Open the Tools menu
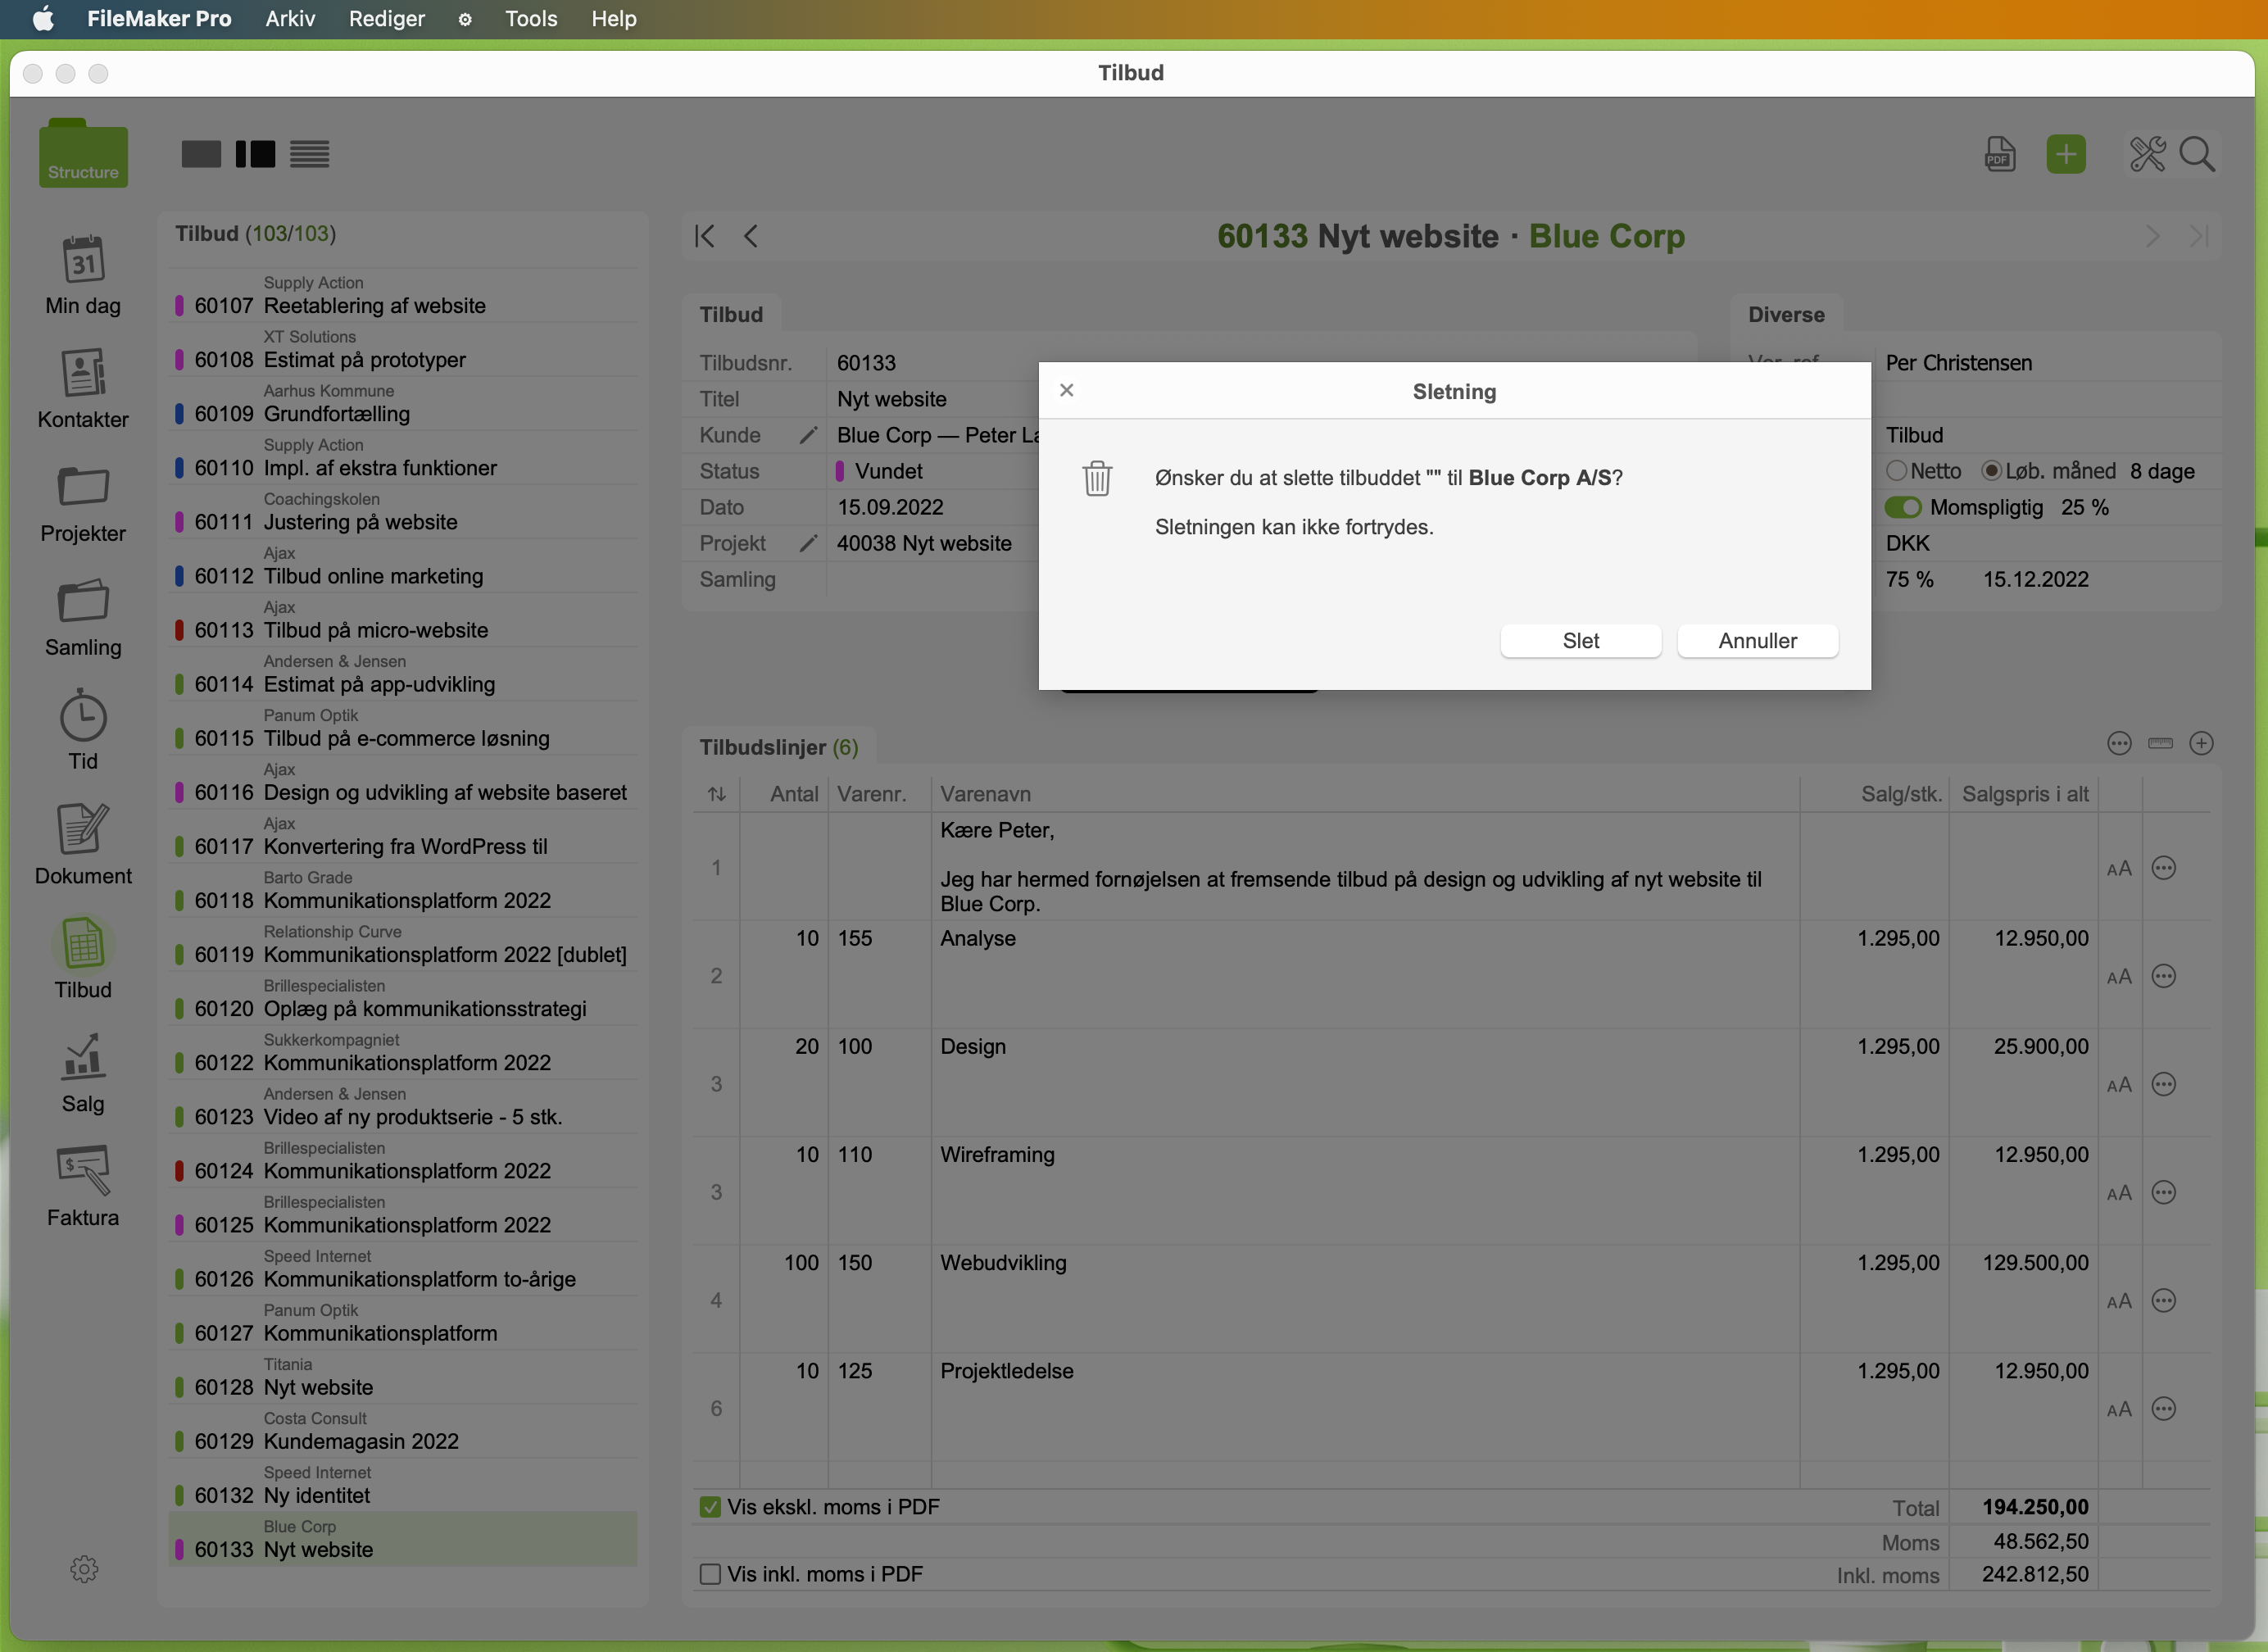 [530, 19]
